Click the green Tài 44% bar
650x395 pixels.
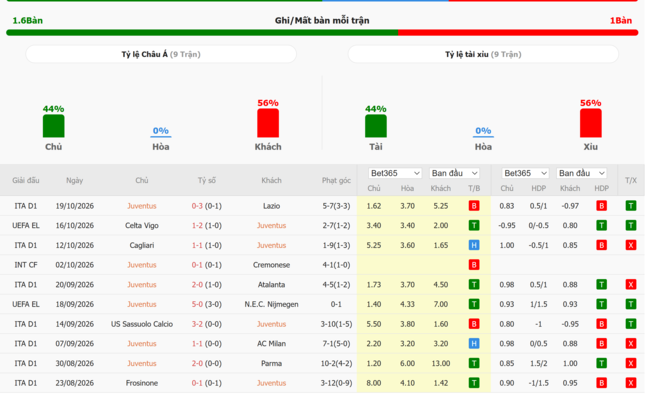(376, 126)
